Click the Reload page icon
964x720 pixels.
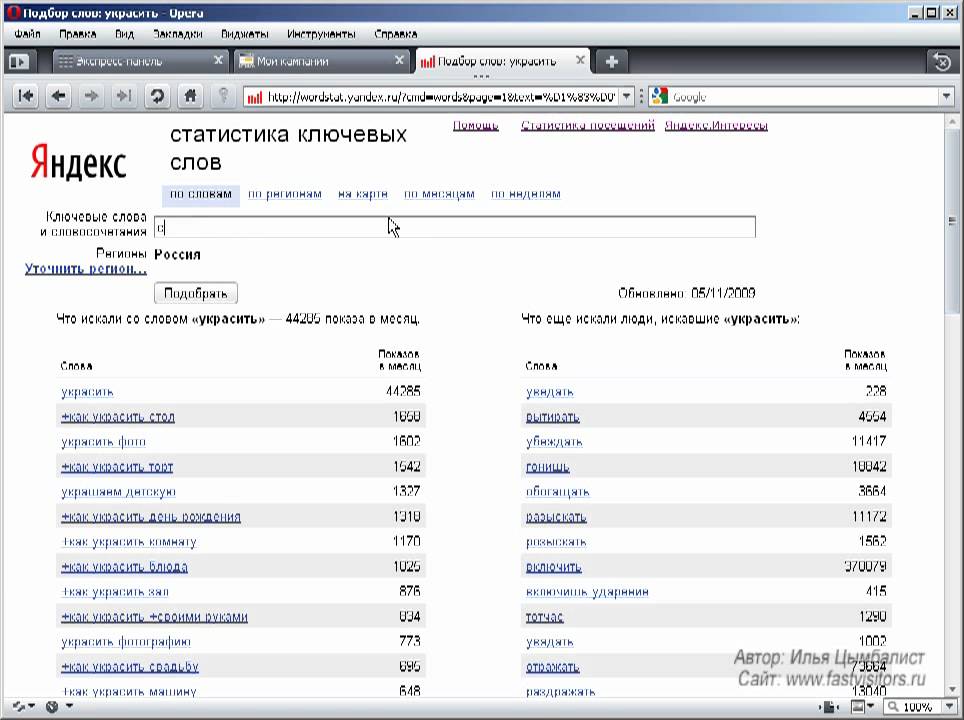click(156, 96)
